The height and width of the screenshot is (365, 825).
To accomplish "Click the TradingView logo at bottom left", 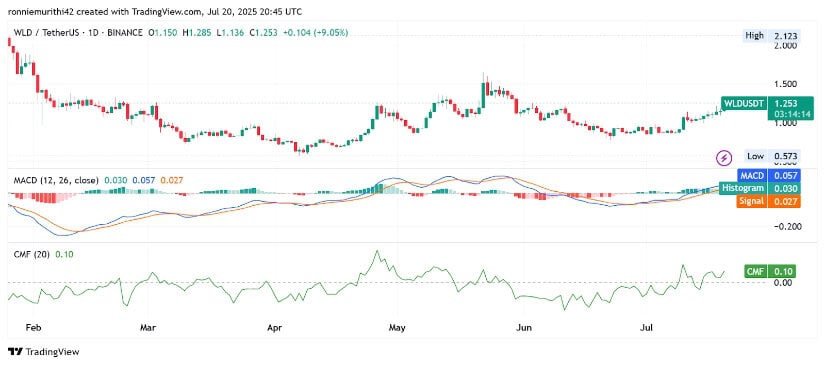I will pyautogui.click(x=43, y=352).
